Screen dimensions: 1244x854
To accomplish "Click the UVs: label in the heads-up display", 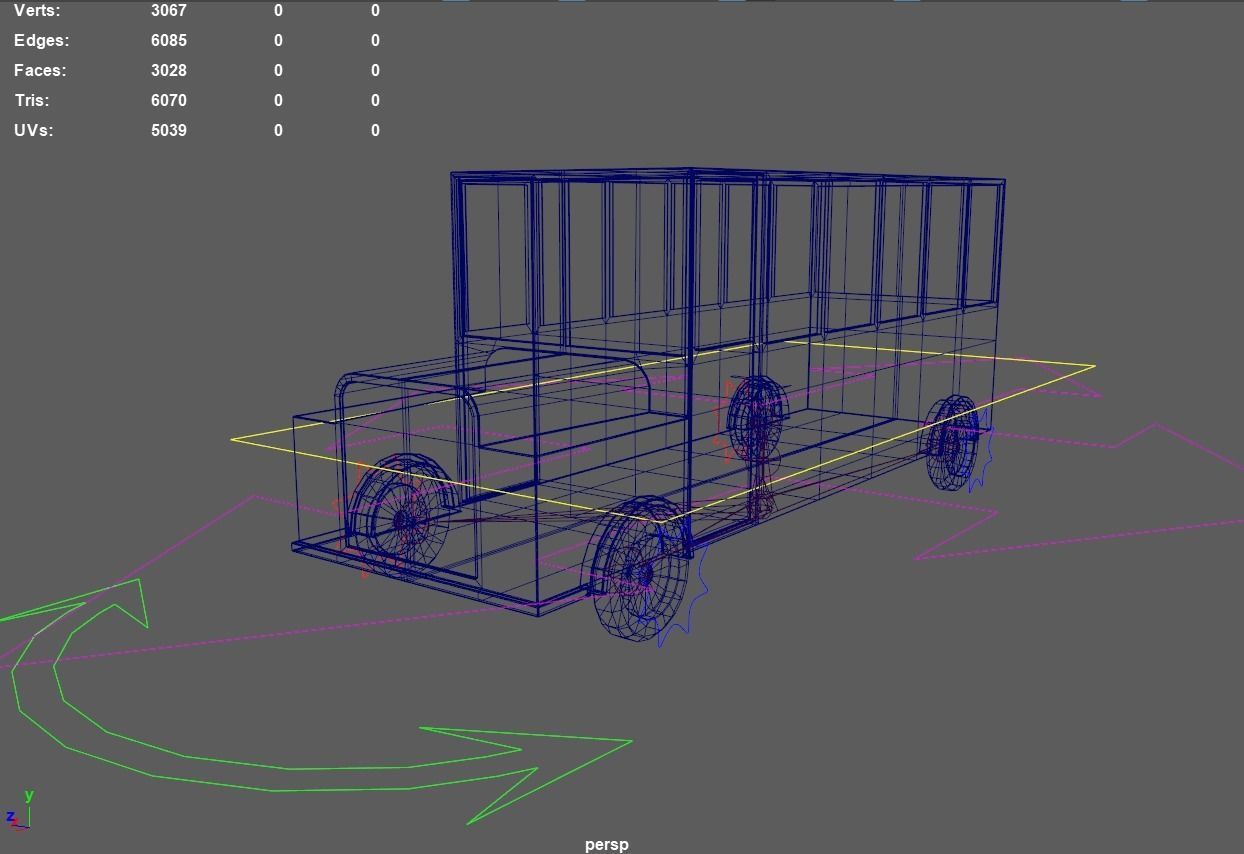I will pos(34,131).
